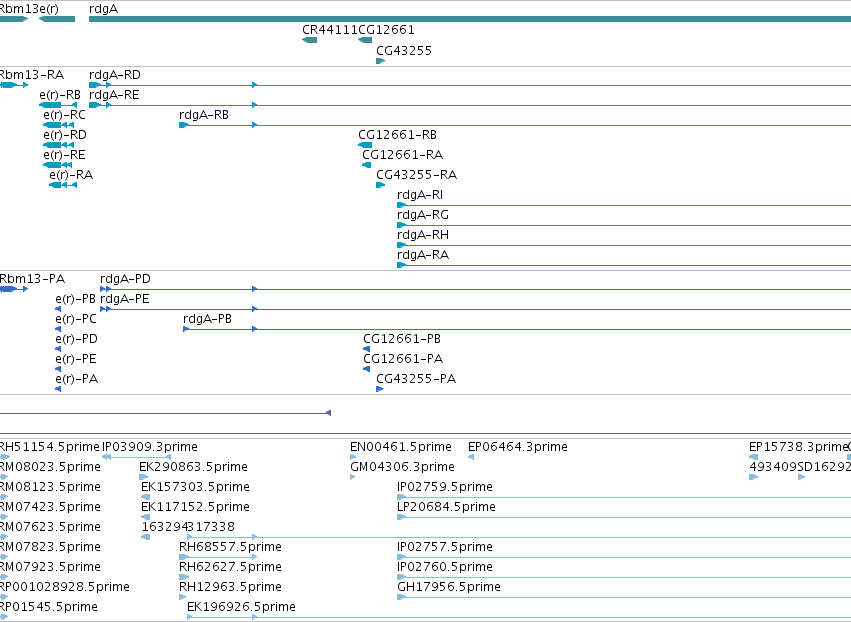Click the e(r)-PB protein label
This screenshot has width=851, height=622.
[x=75, y=299]
